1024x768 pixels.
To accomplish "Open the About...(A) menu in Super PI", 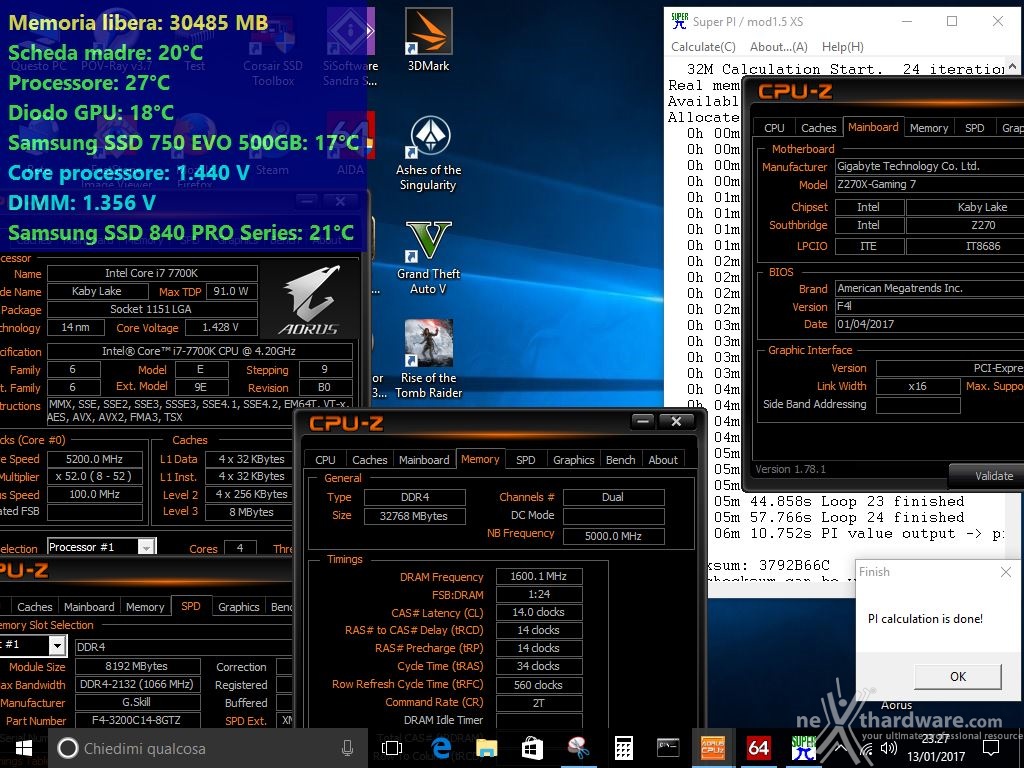I will click(x=778, y=47).
